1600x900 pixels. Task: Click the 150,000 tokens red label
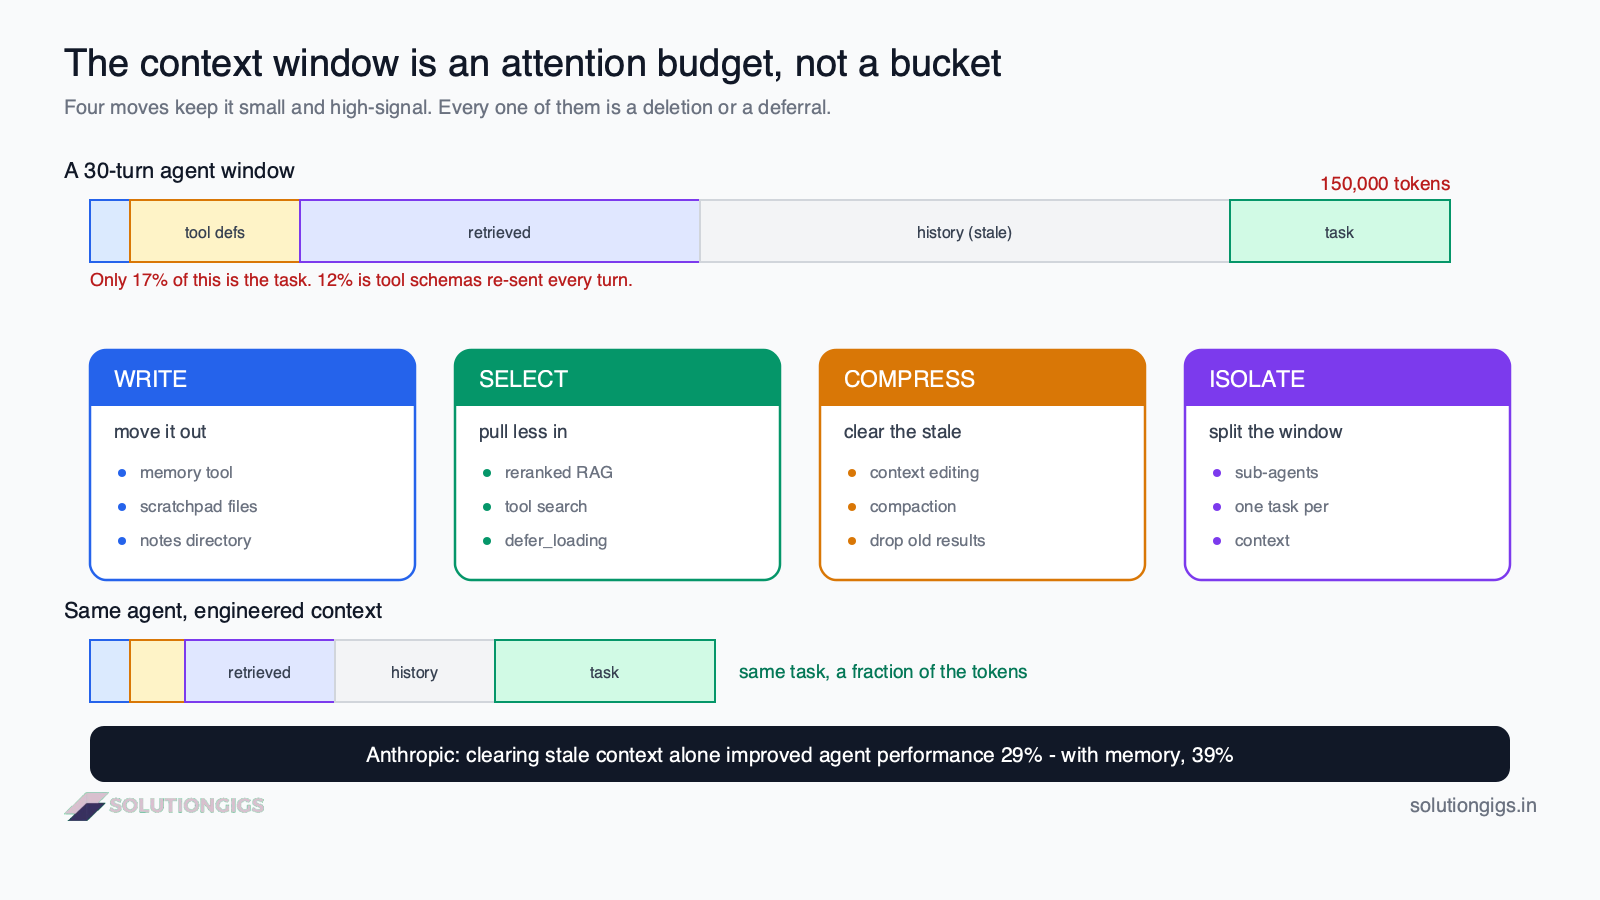pyautogui.click(x=1385, y=184)
